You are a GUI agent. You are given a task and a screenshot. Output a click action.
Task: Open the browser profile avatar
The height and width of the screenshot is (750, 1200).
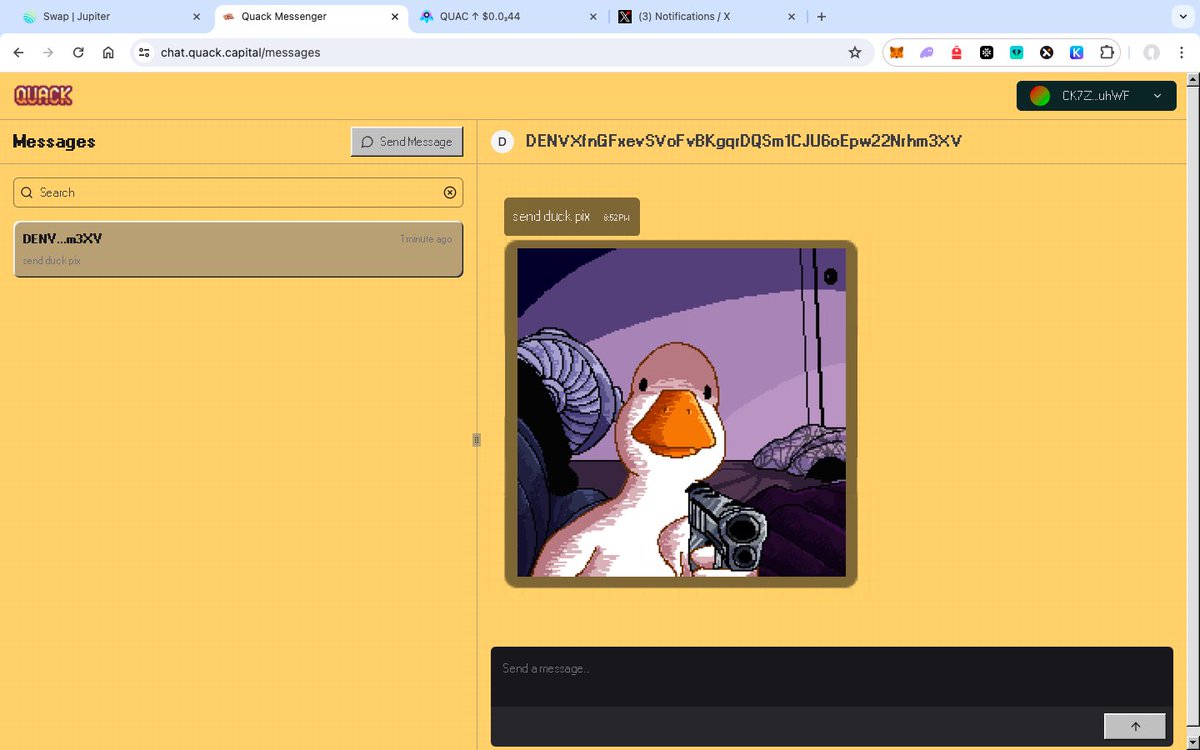coord(1152,52)
